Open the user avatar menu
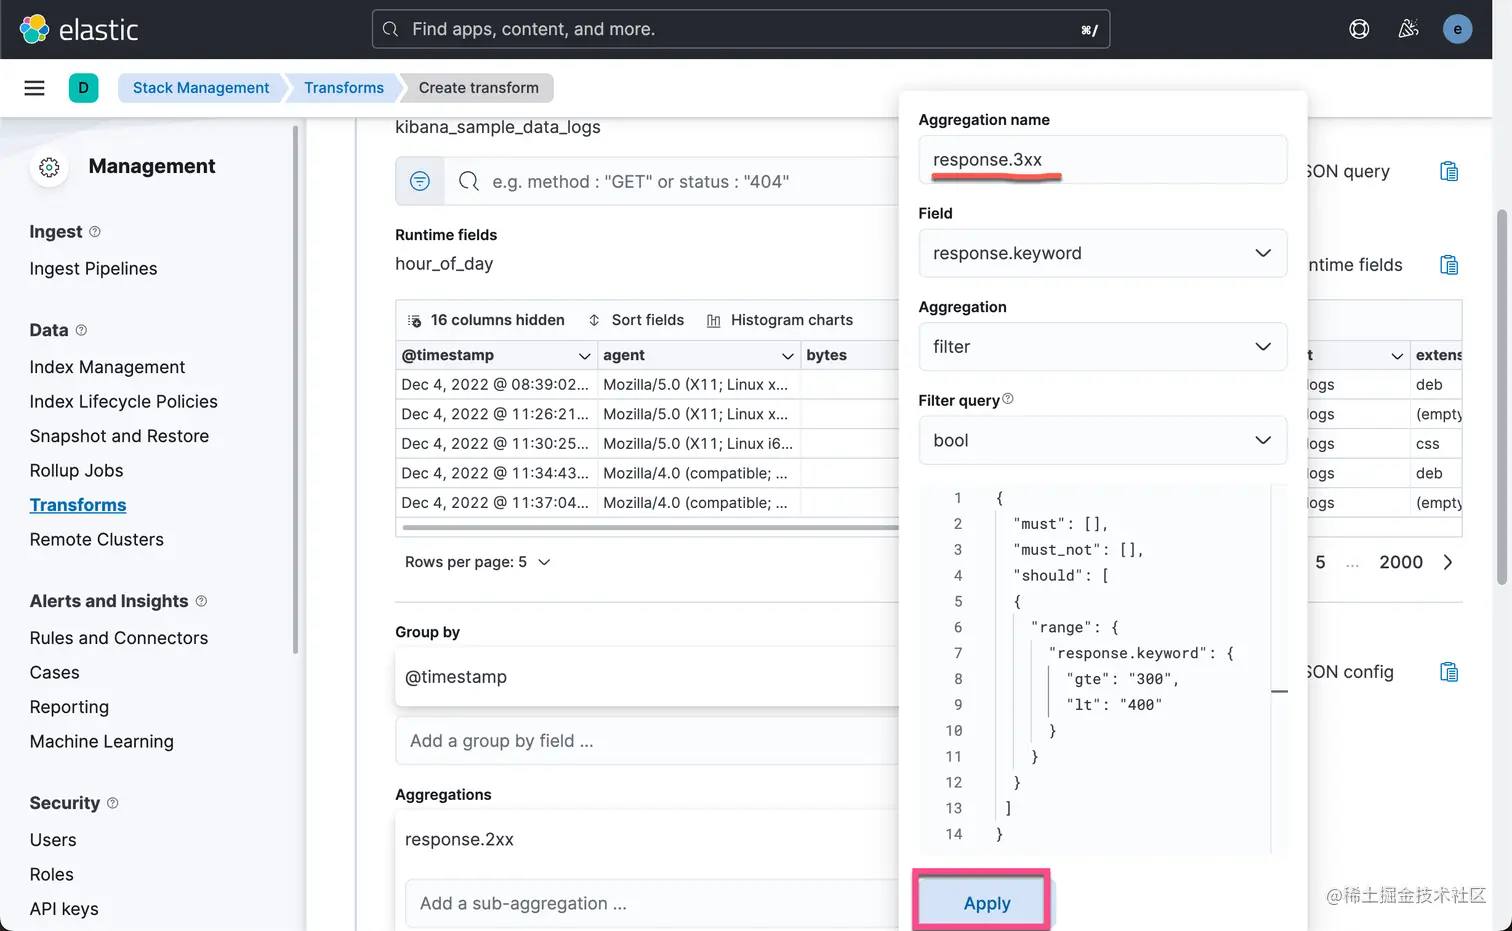The width and height of the screenshot is (1512, 931). [x=1457, y=29]
